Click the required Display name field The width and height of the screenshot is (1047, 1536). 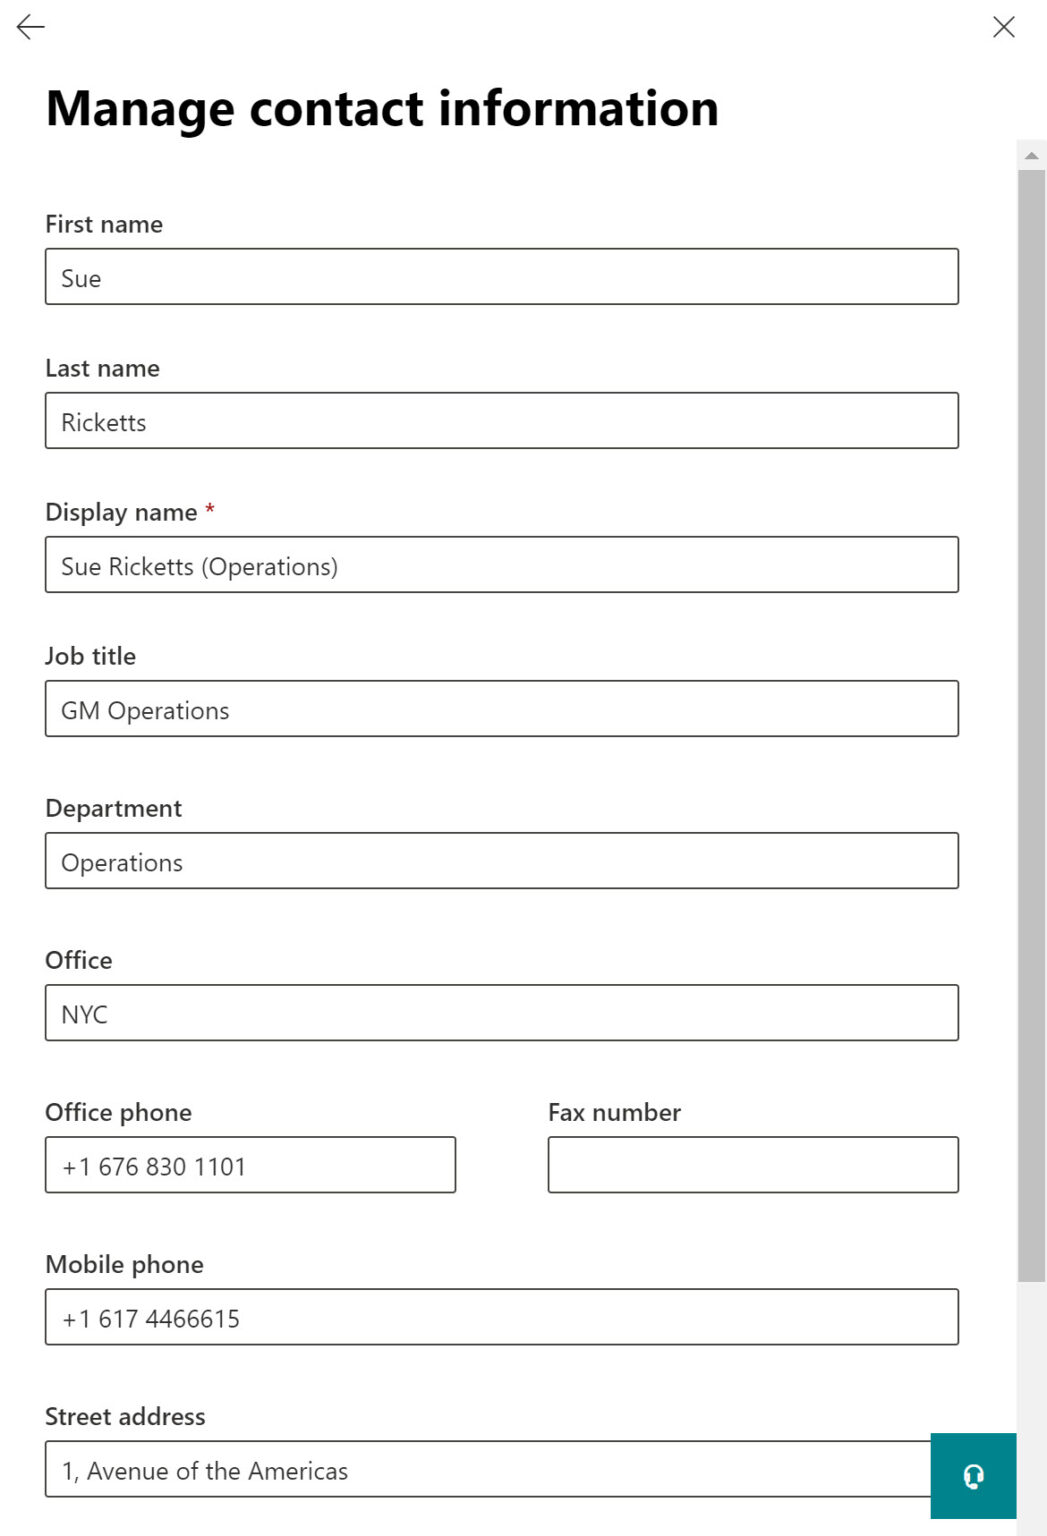click(500, 565)
